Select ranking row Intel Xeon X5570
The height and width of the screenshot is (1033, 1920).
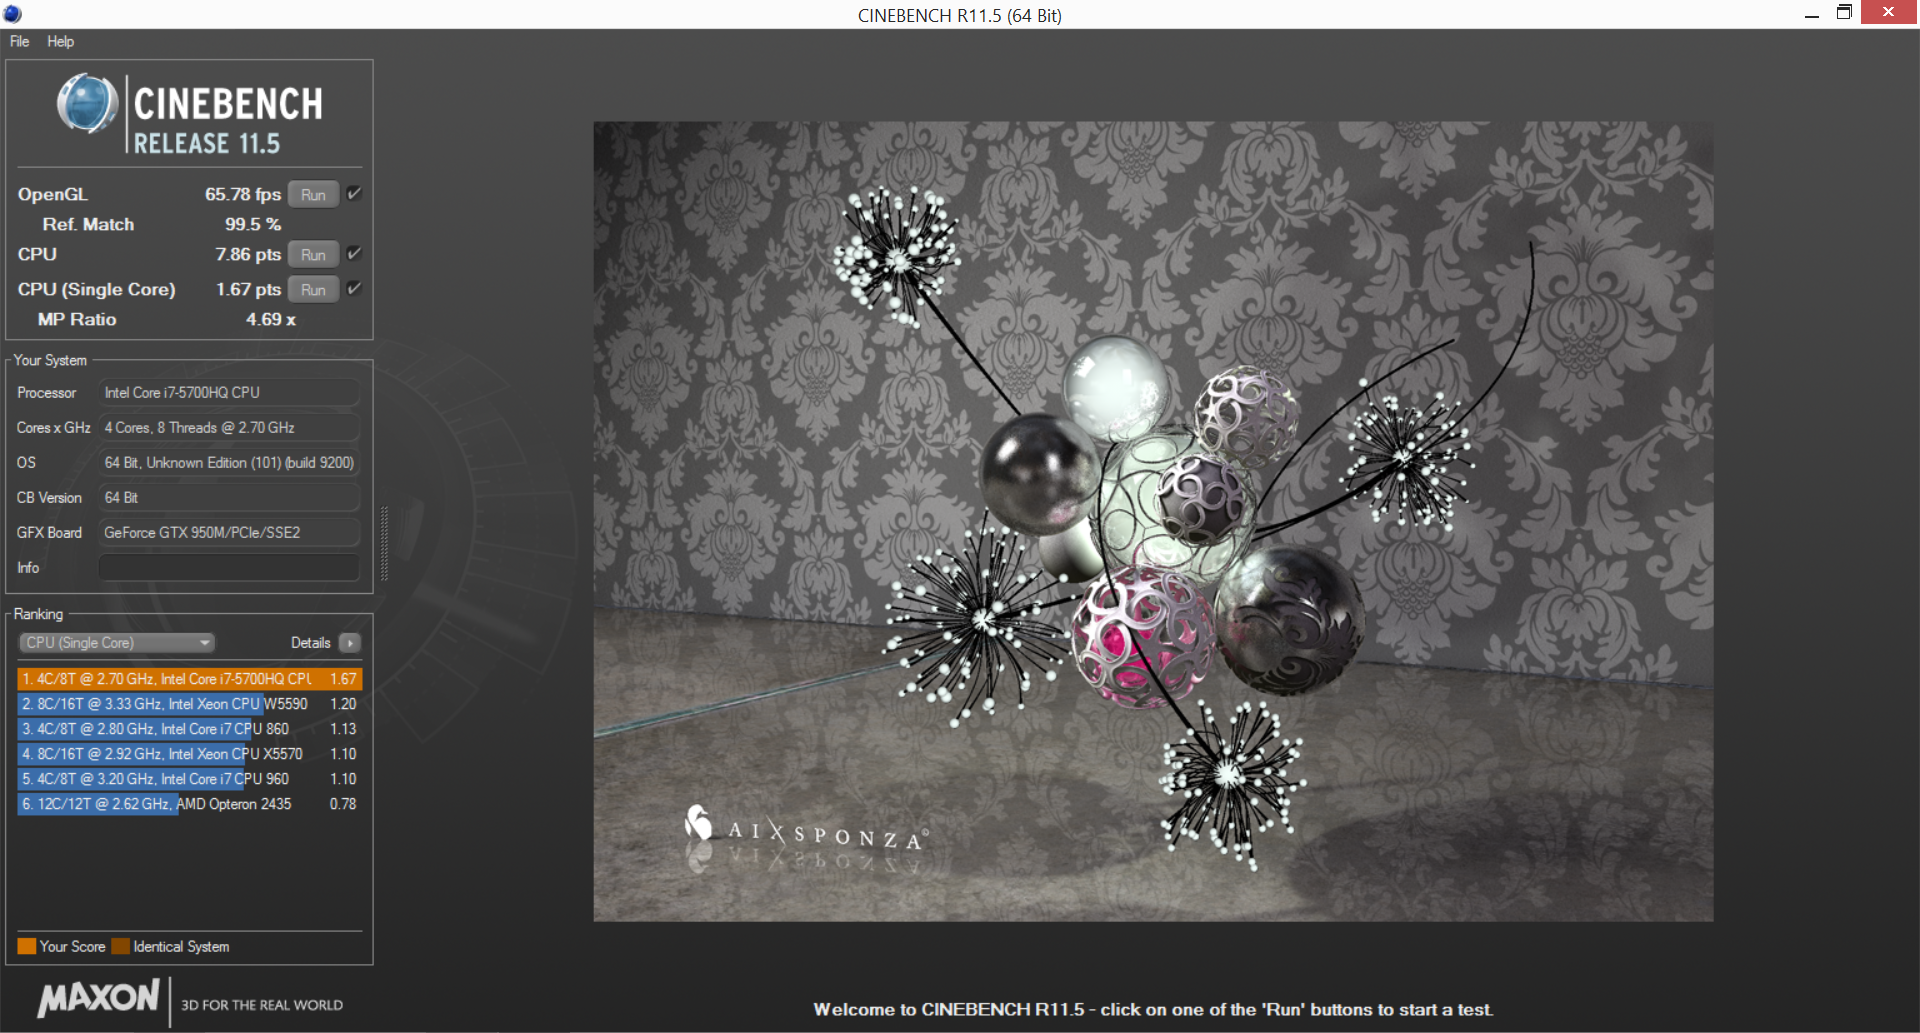point(189,753)
